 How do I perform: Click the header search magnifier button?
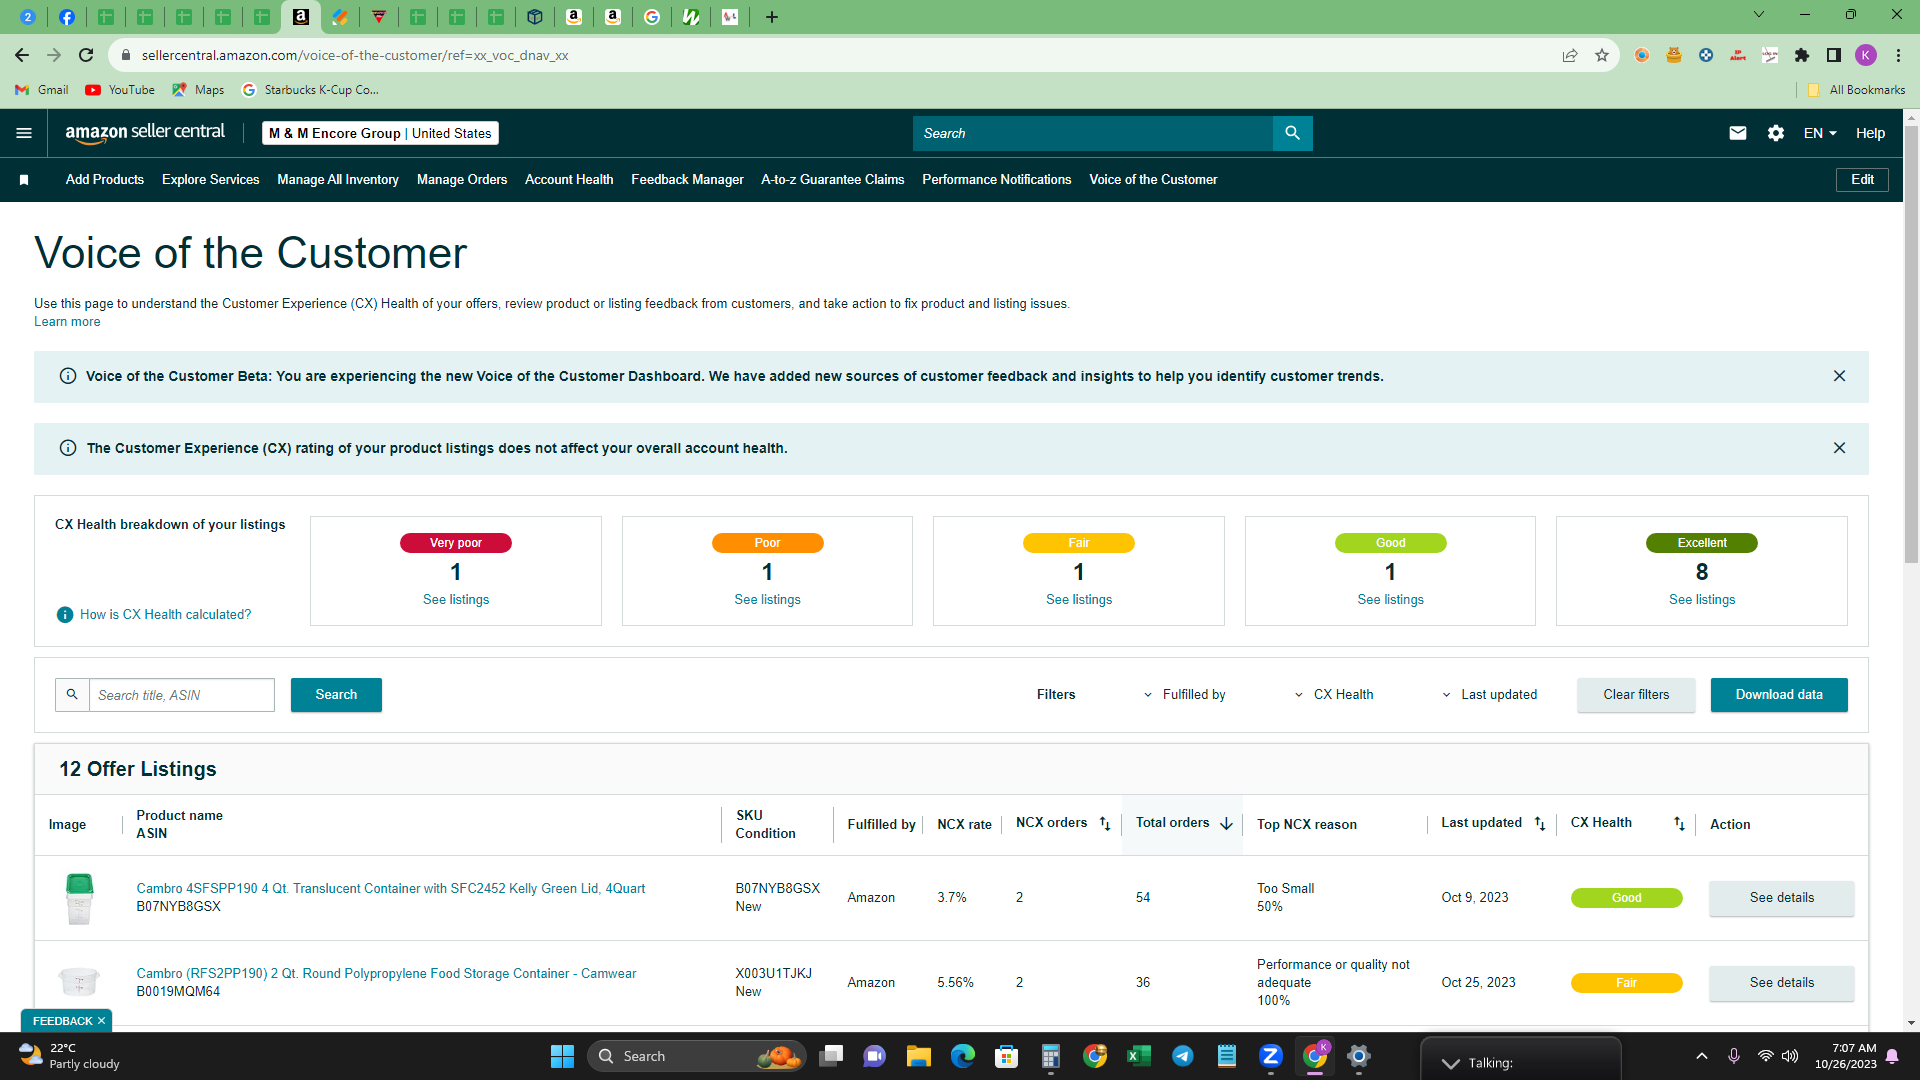(1292, 133)
